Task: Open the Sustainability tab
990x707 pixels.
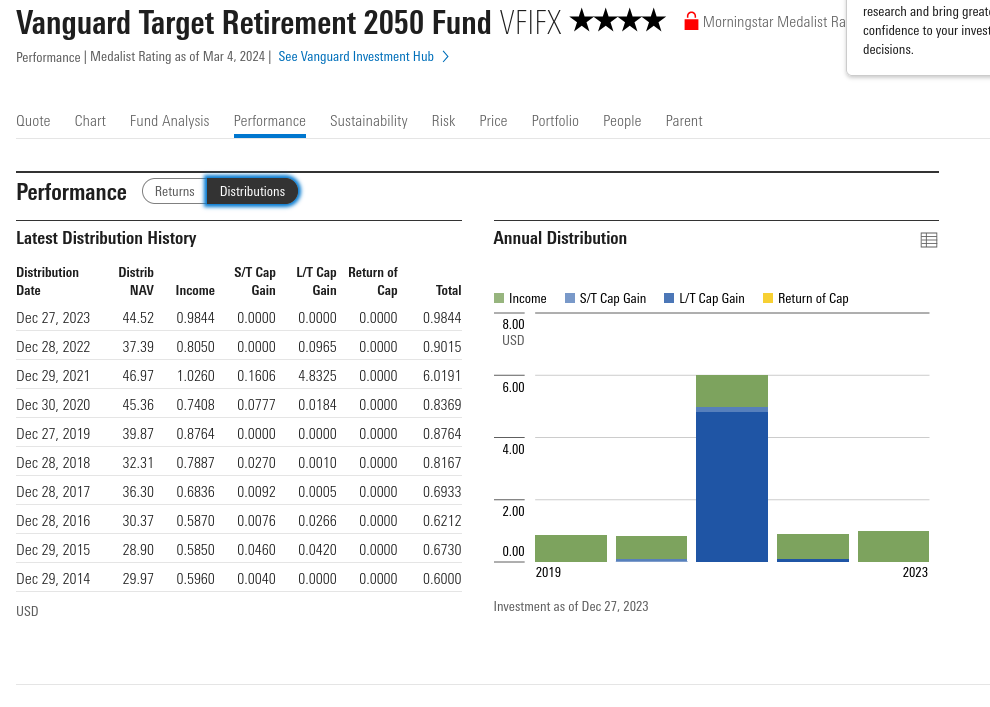Action: click(x=369, y=121)
